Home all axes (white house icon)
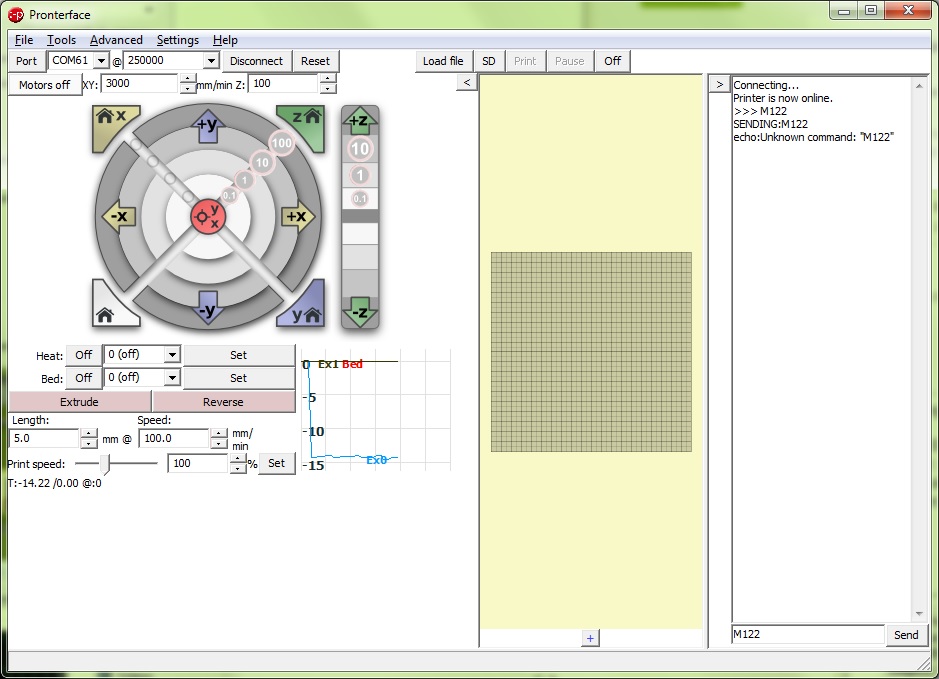This screenshot has height=679, width=939. click(113, 308)
